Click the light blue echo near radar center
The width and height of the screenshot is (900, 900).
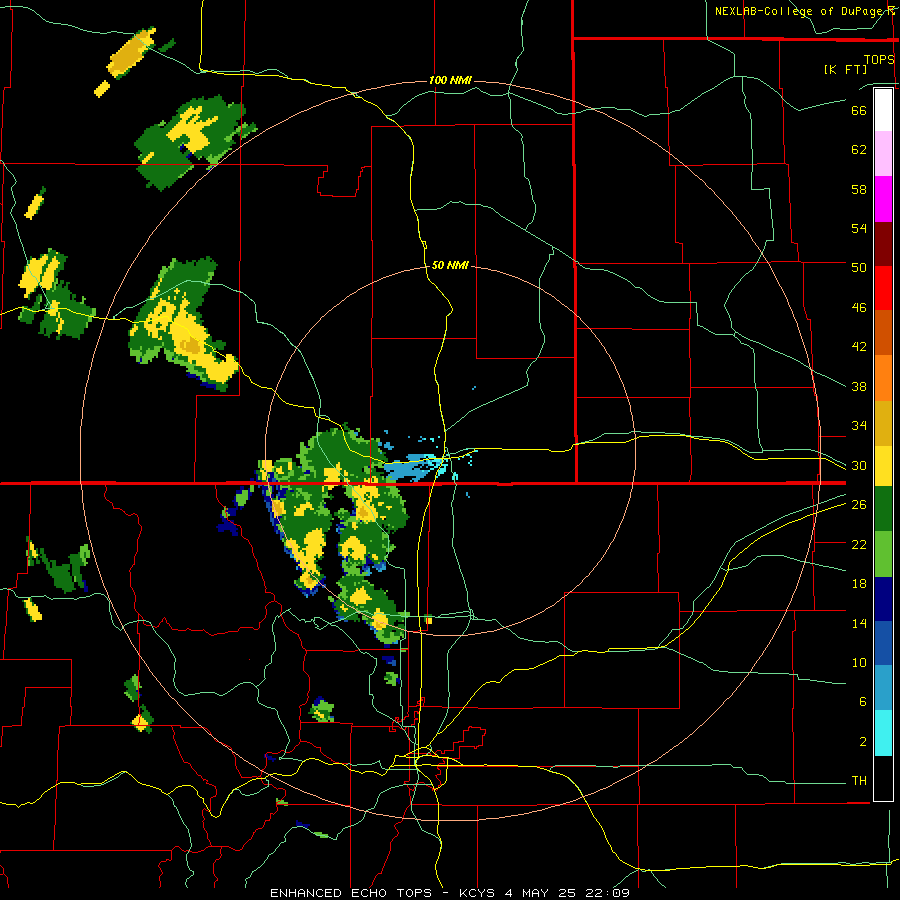tap(413, 467)
